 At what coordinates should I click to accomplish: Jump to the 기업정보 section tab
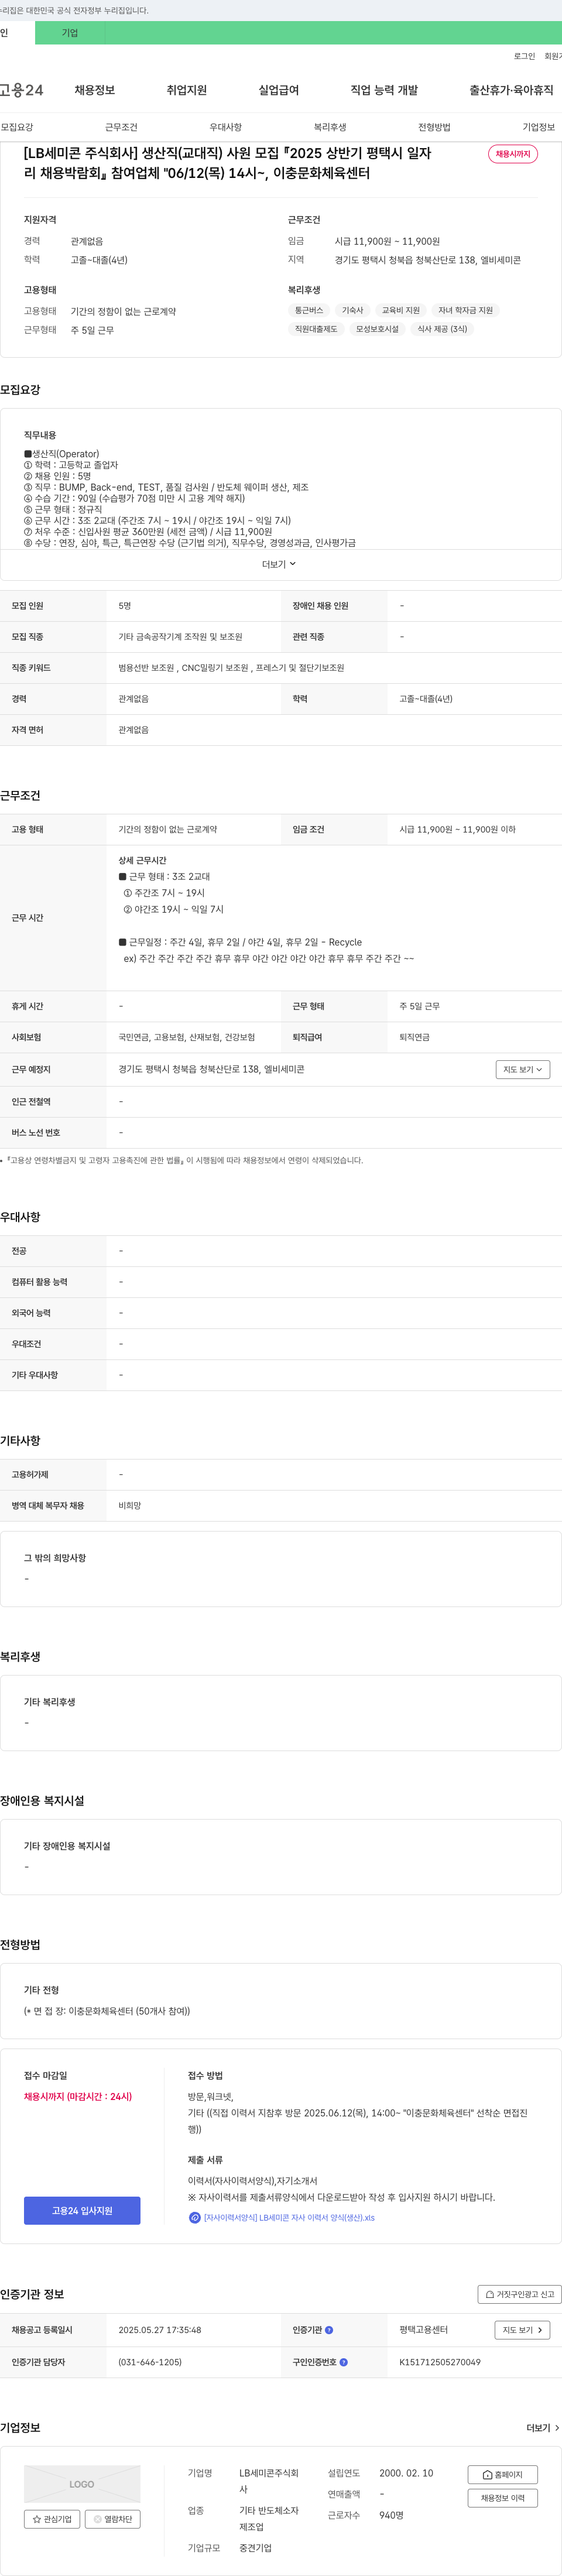[x=538, y=127]
